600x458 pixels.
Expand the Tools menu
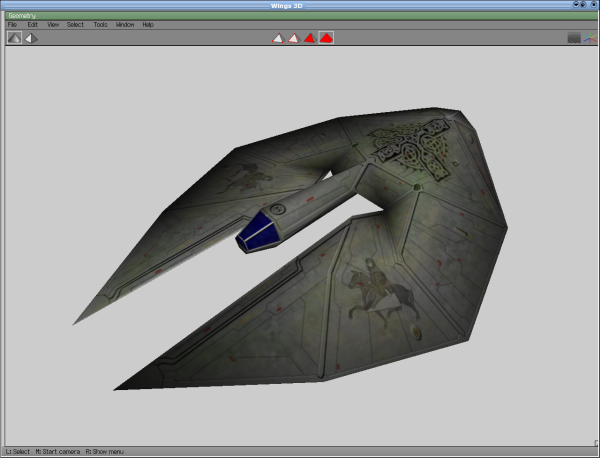click(100, 24)
